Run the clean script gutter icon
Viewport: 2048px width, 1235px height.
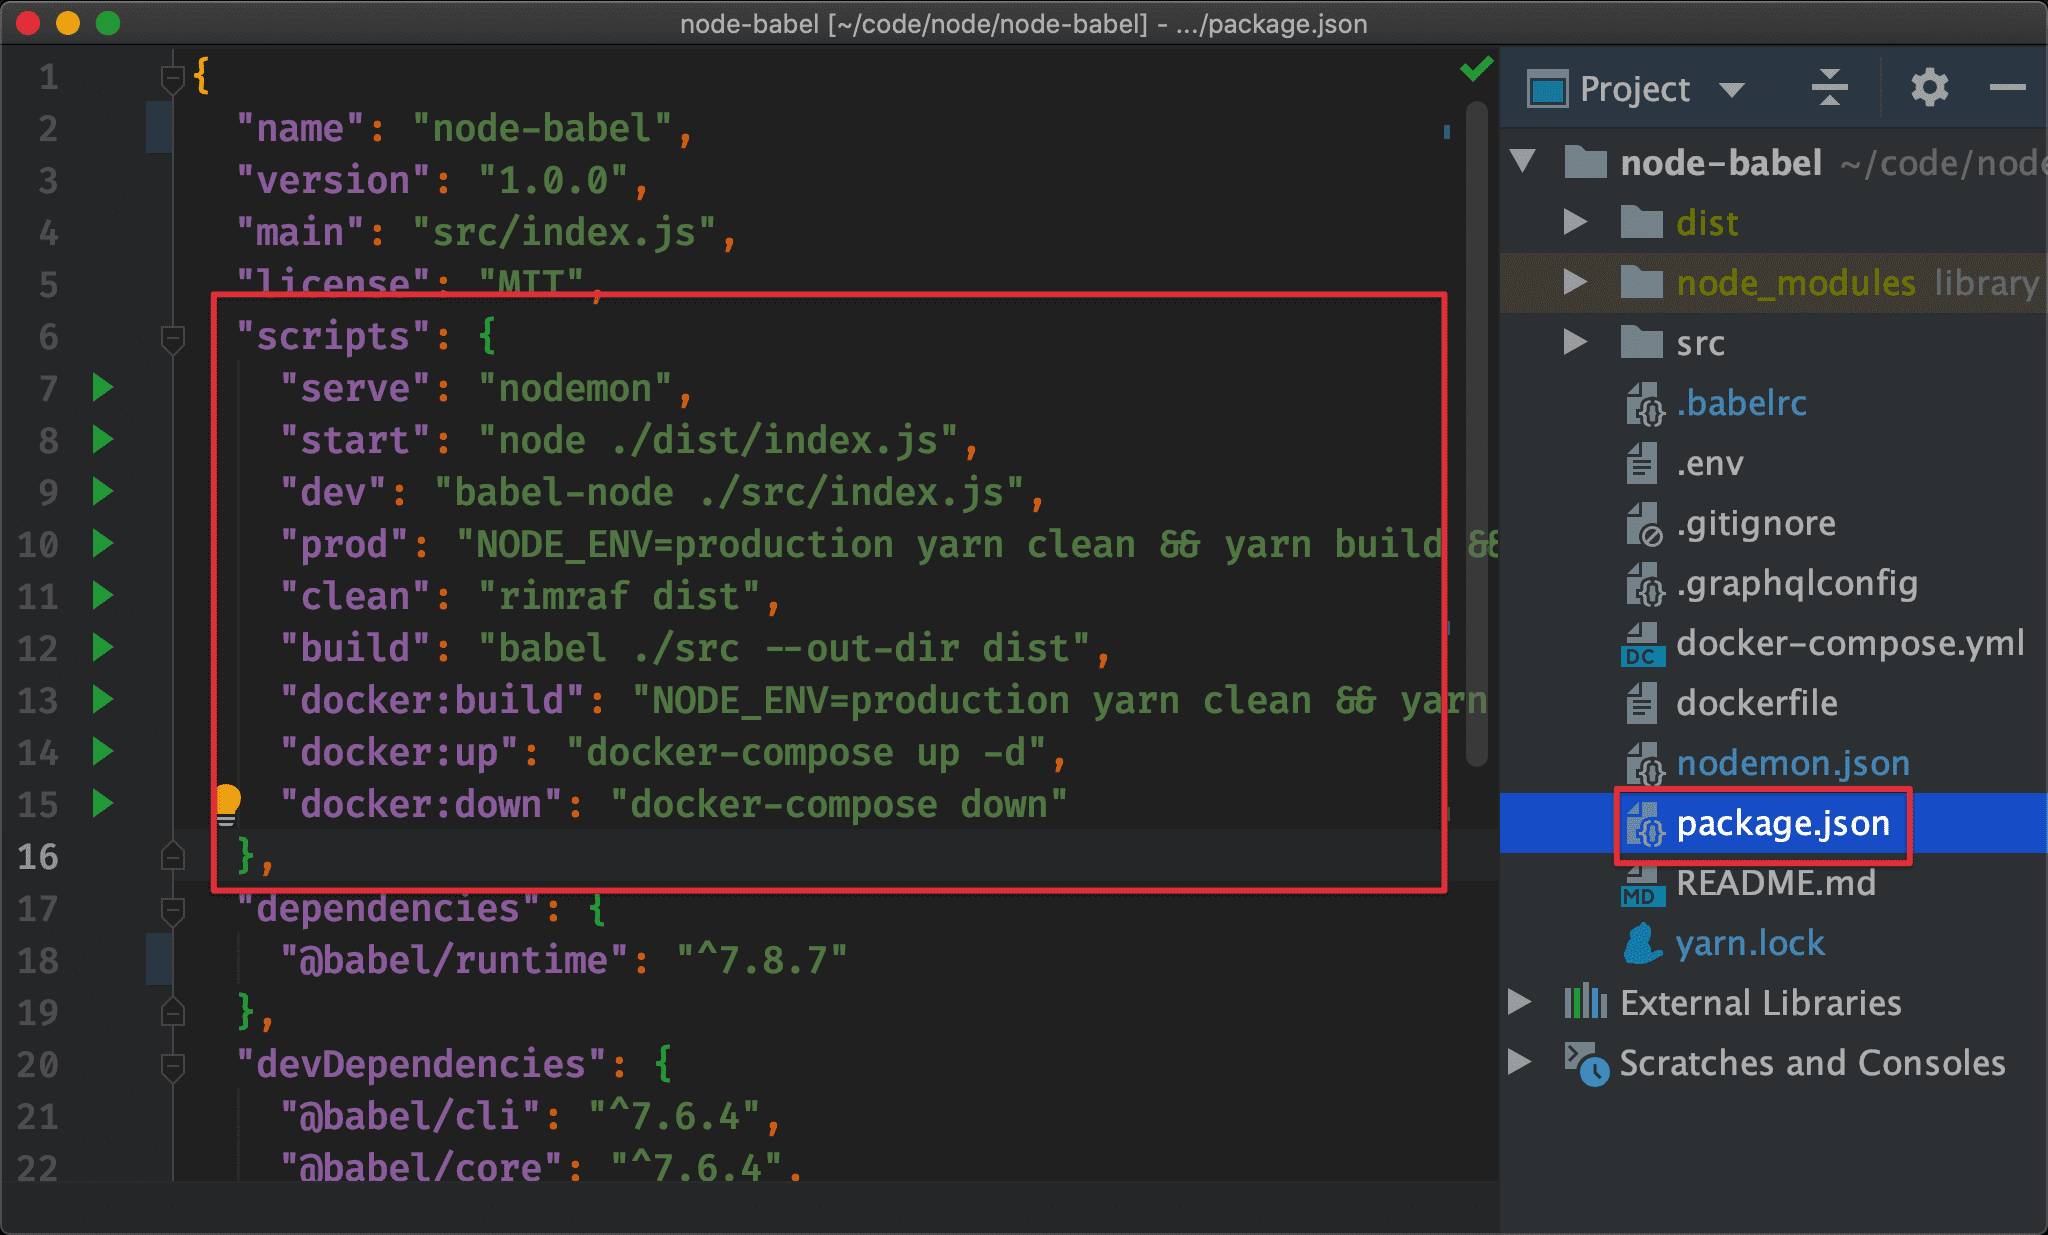pos(103,595)
